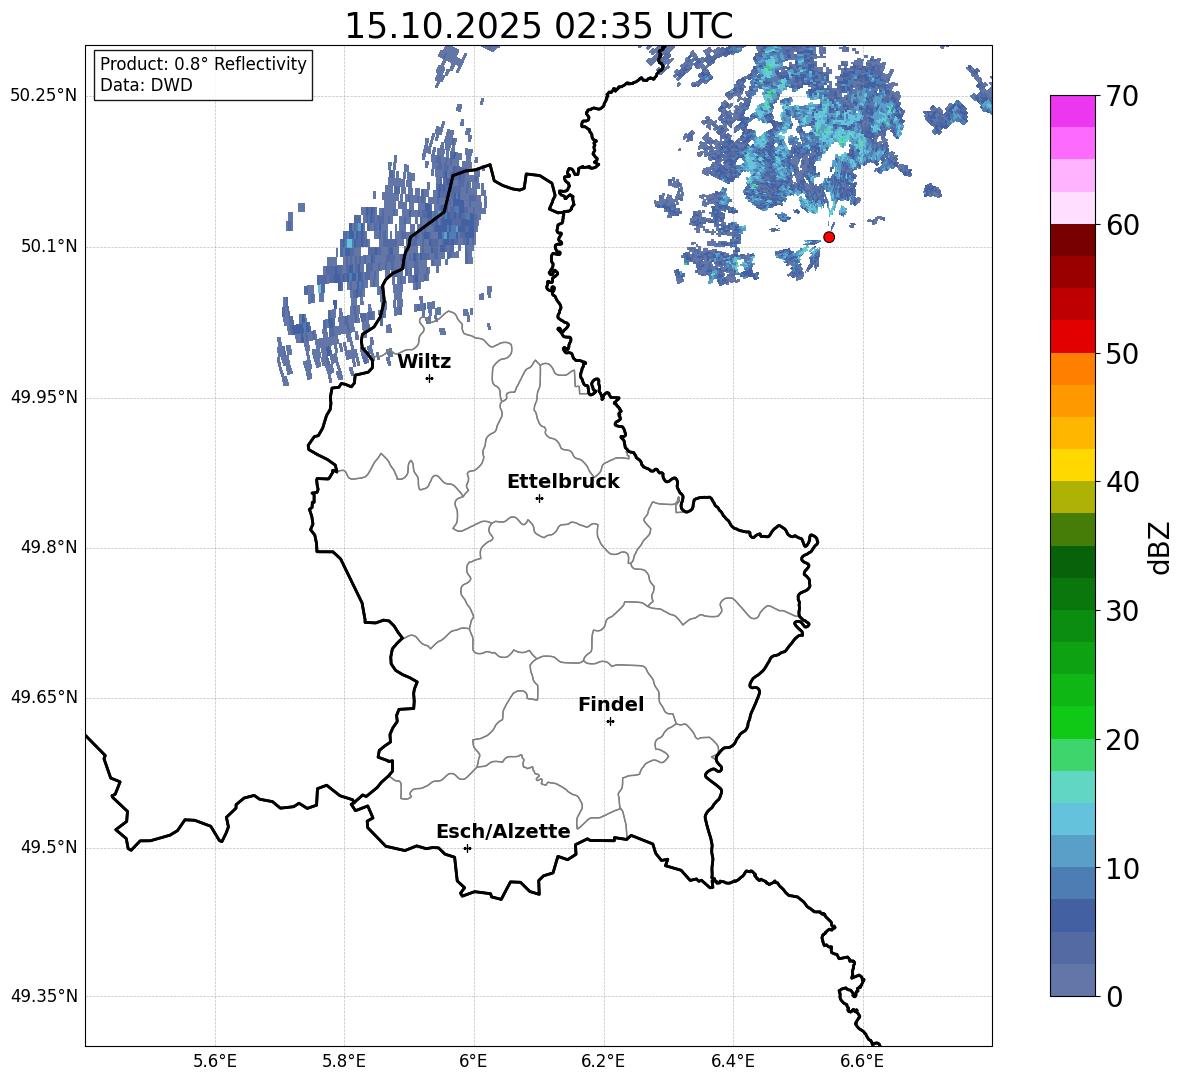Click the 49.8°N latitude tick label
Viewport: 1184px width, 1081px height.
pos(49,547)
